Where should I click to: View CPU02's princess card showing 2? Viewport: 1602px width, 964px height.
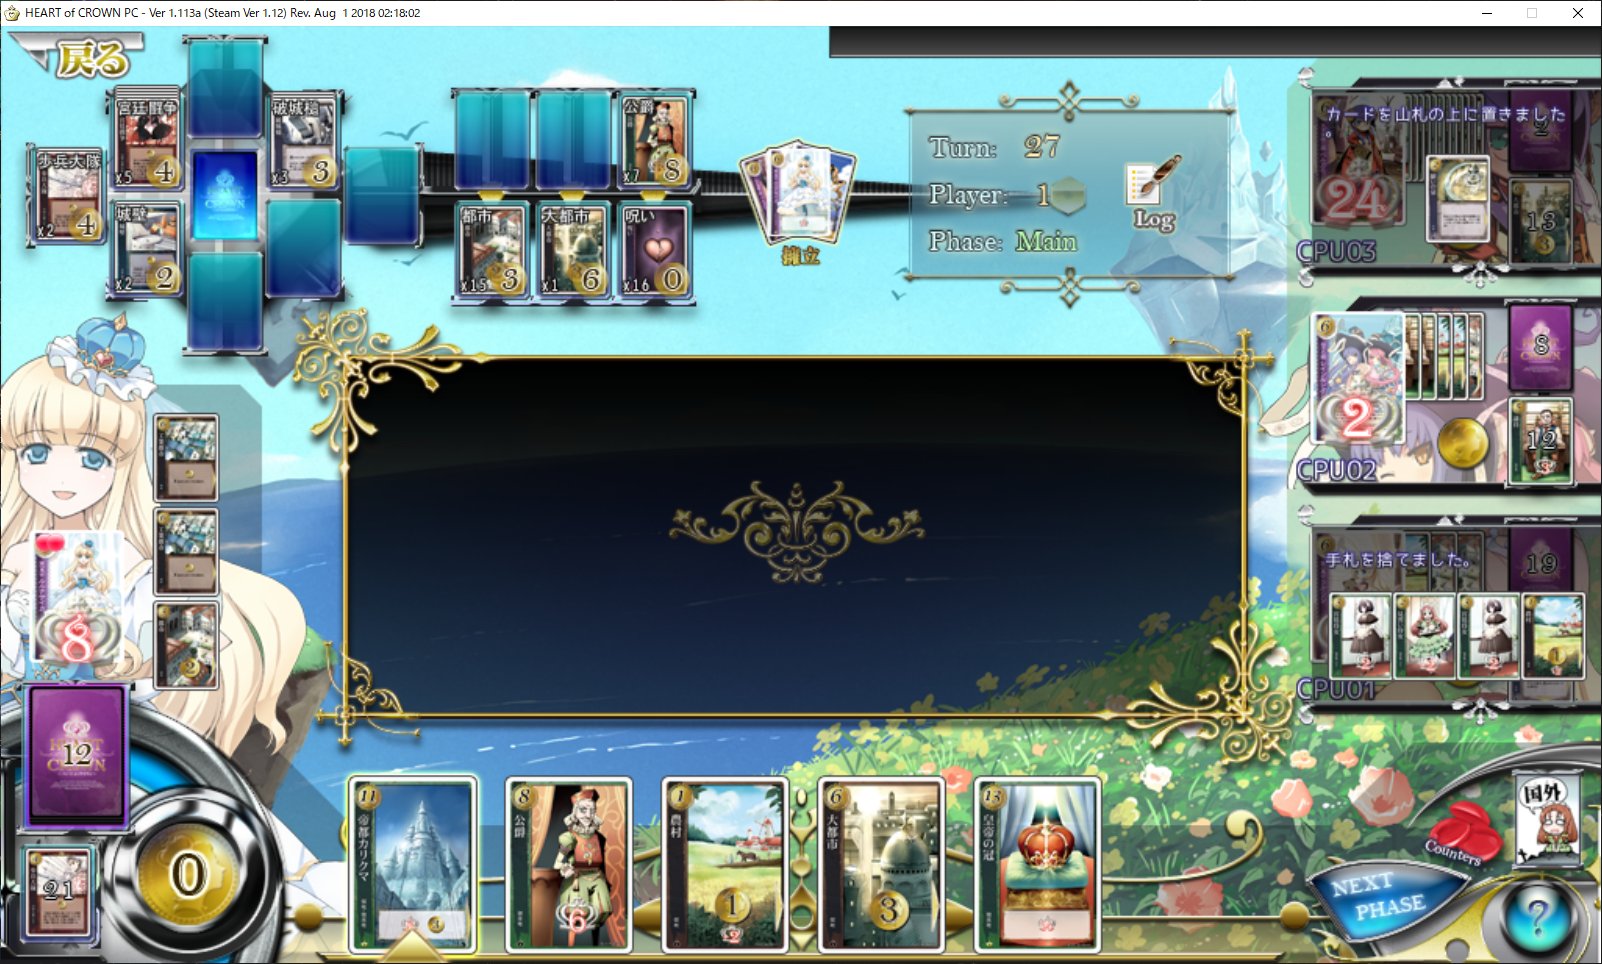tap(1357, 377)
